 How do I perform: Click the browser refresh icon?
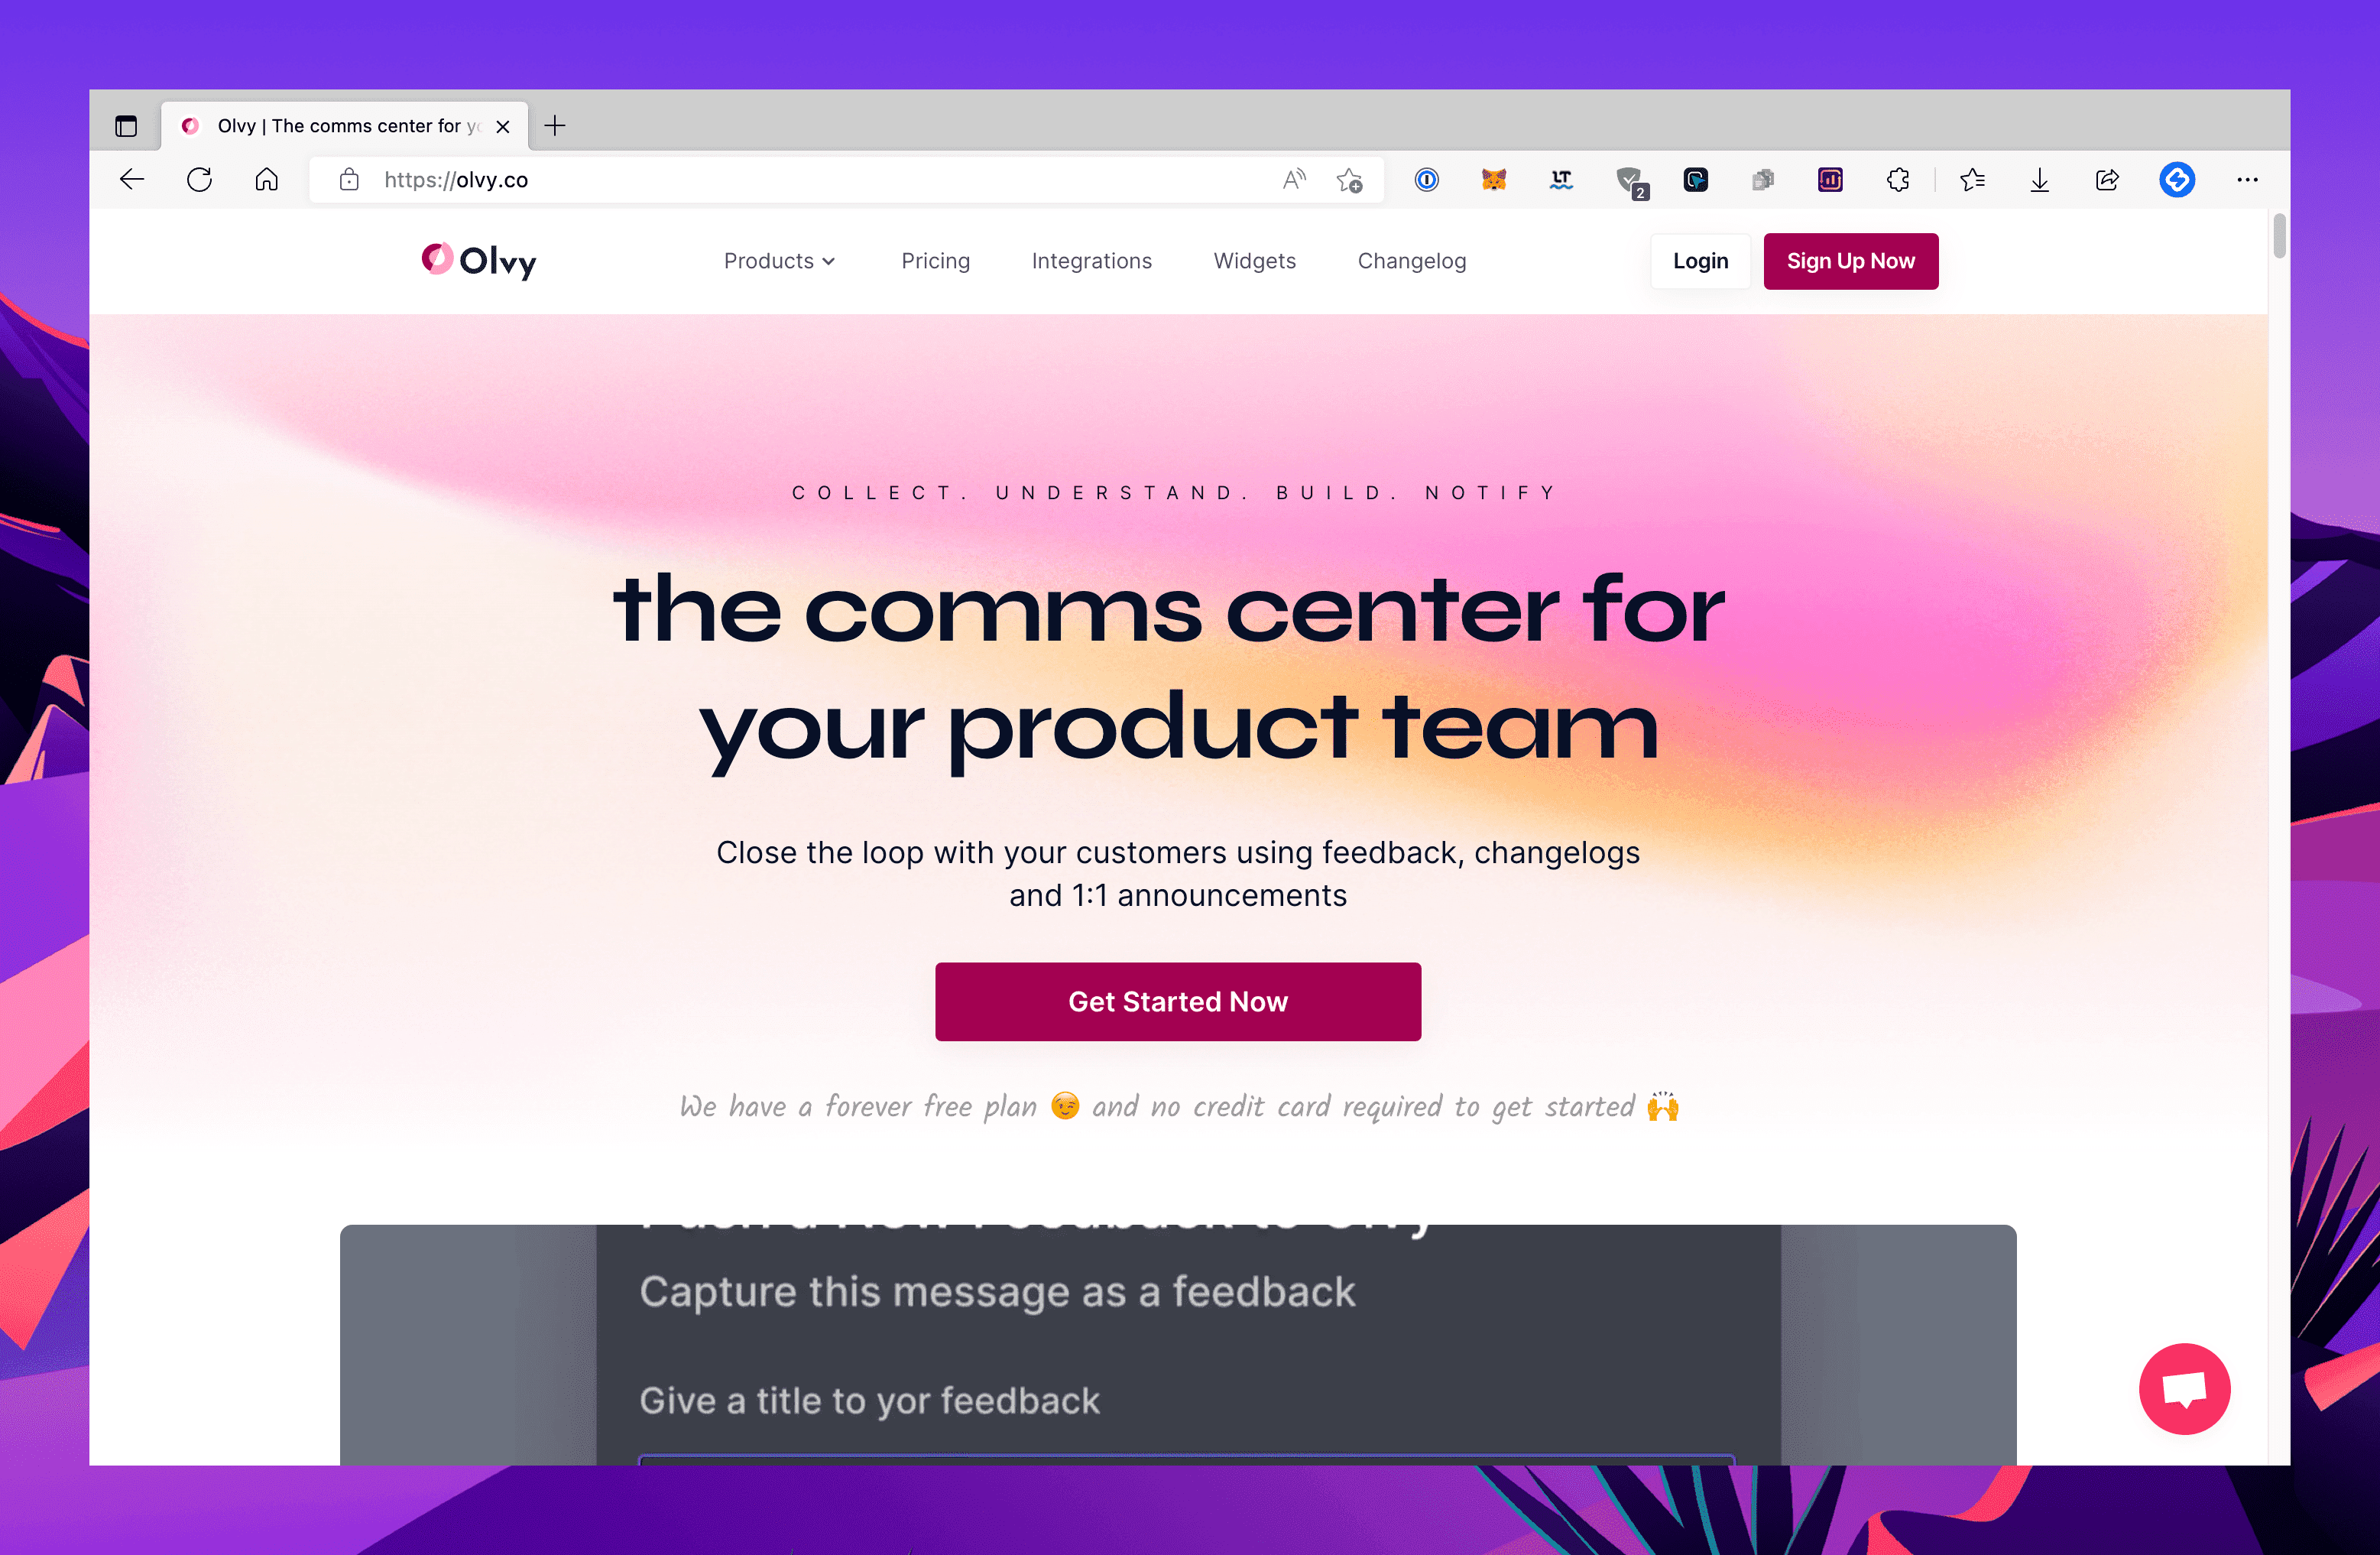(x=199, y=179)
